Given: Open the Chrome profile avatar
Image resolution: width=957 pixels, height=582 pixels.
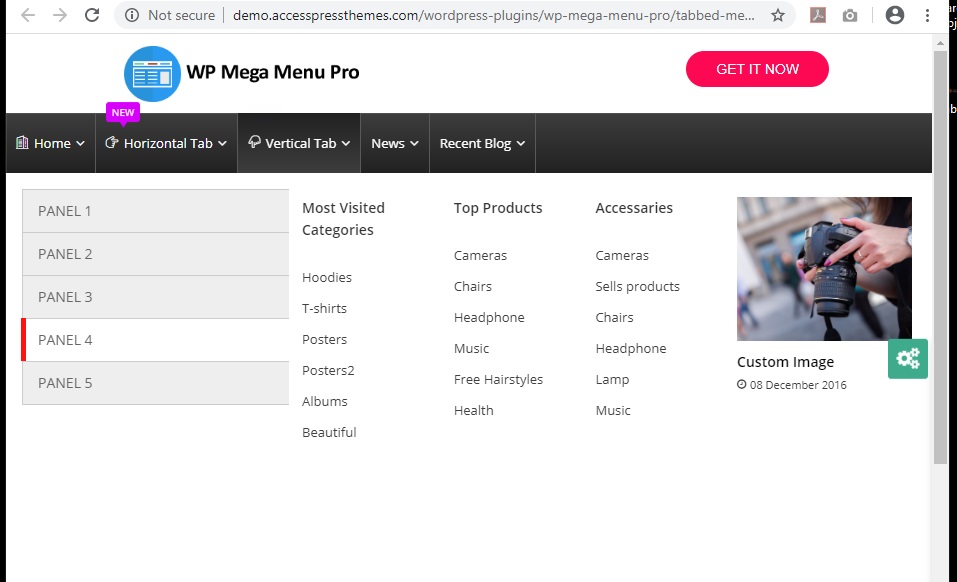Looking at the screenshot, I should 895,15.
